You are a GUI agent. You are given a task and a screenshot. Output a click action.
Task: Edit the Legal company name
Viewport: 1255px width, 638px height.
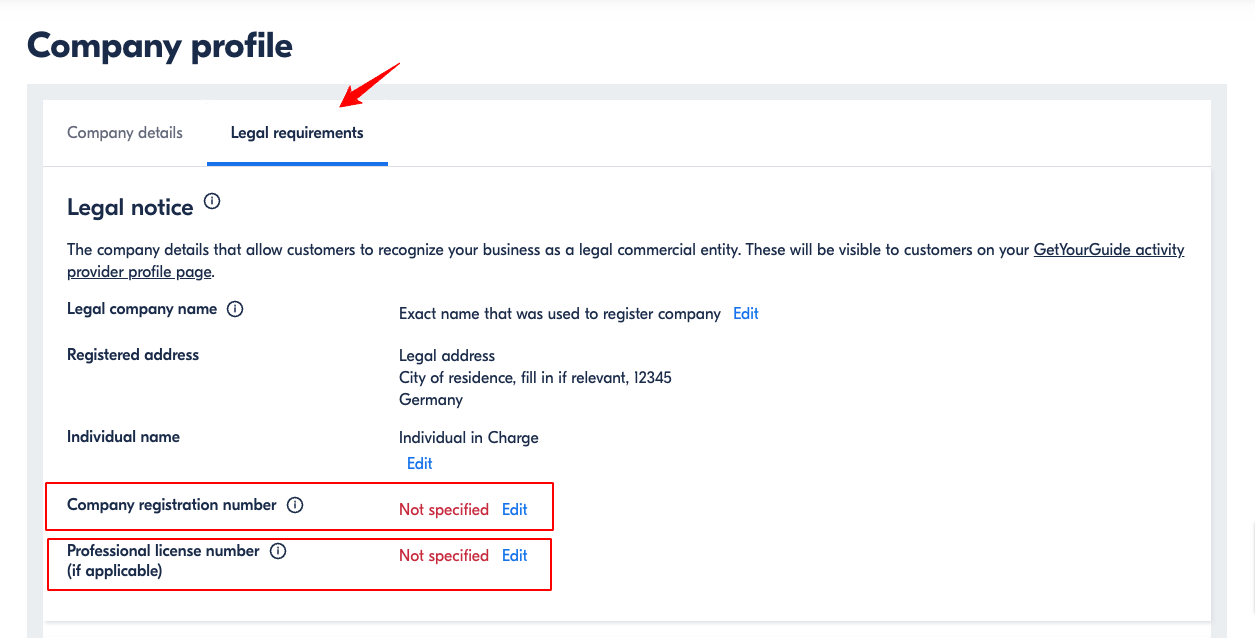click(746, 314)
